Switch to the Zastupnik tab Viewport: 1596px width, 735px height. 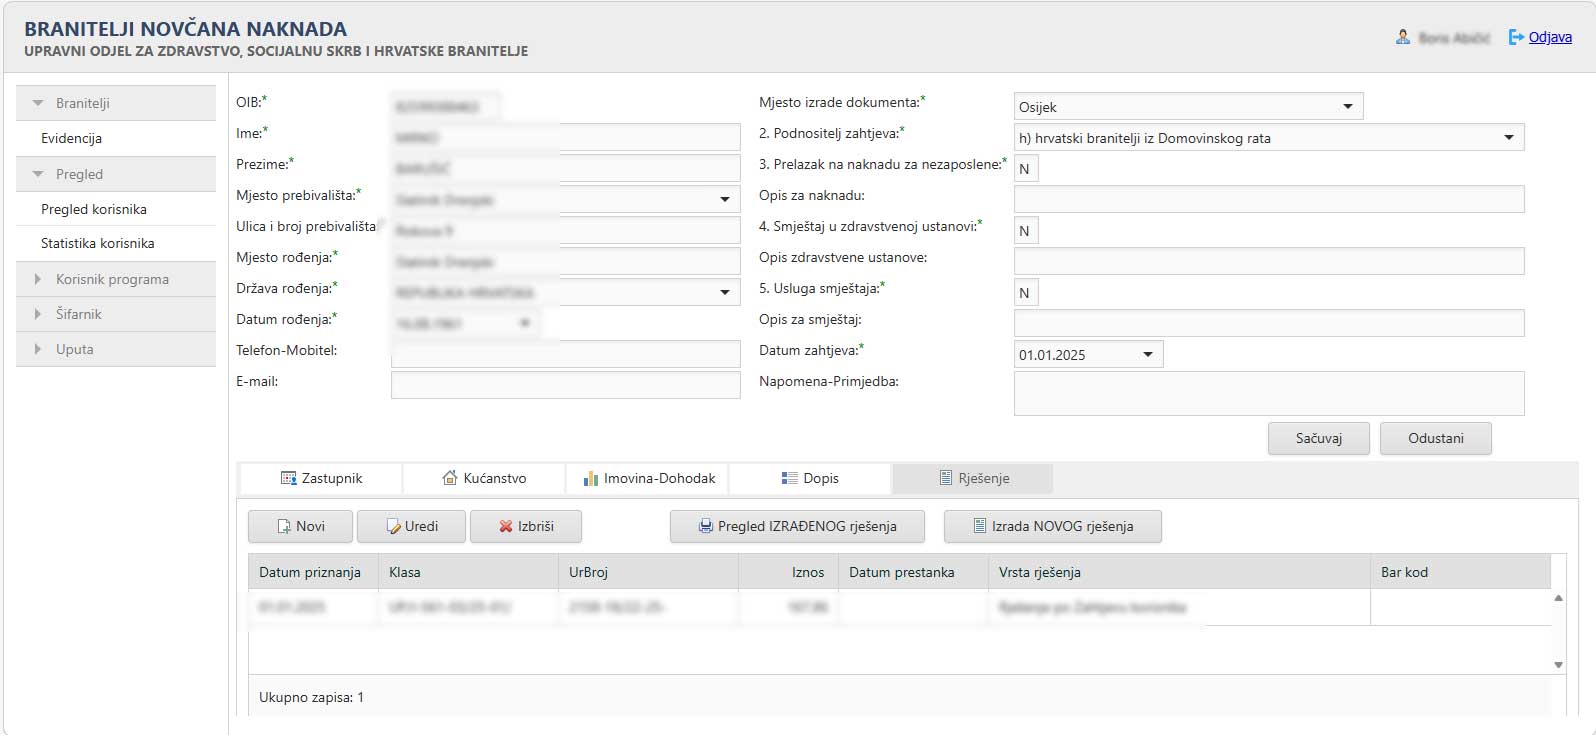click(x=321, y=479)
